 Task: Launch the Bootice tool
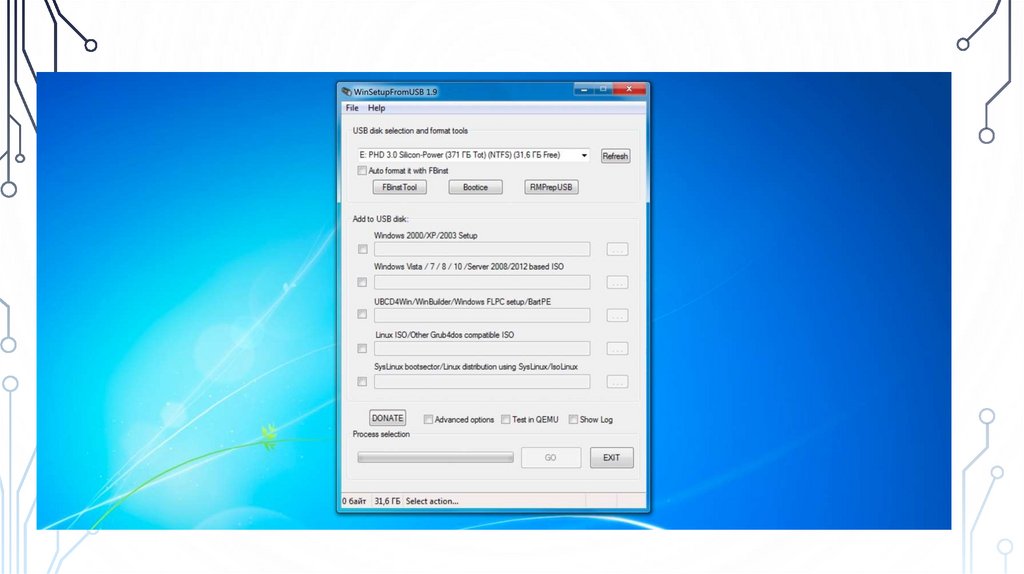click(475, 187)
